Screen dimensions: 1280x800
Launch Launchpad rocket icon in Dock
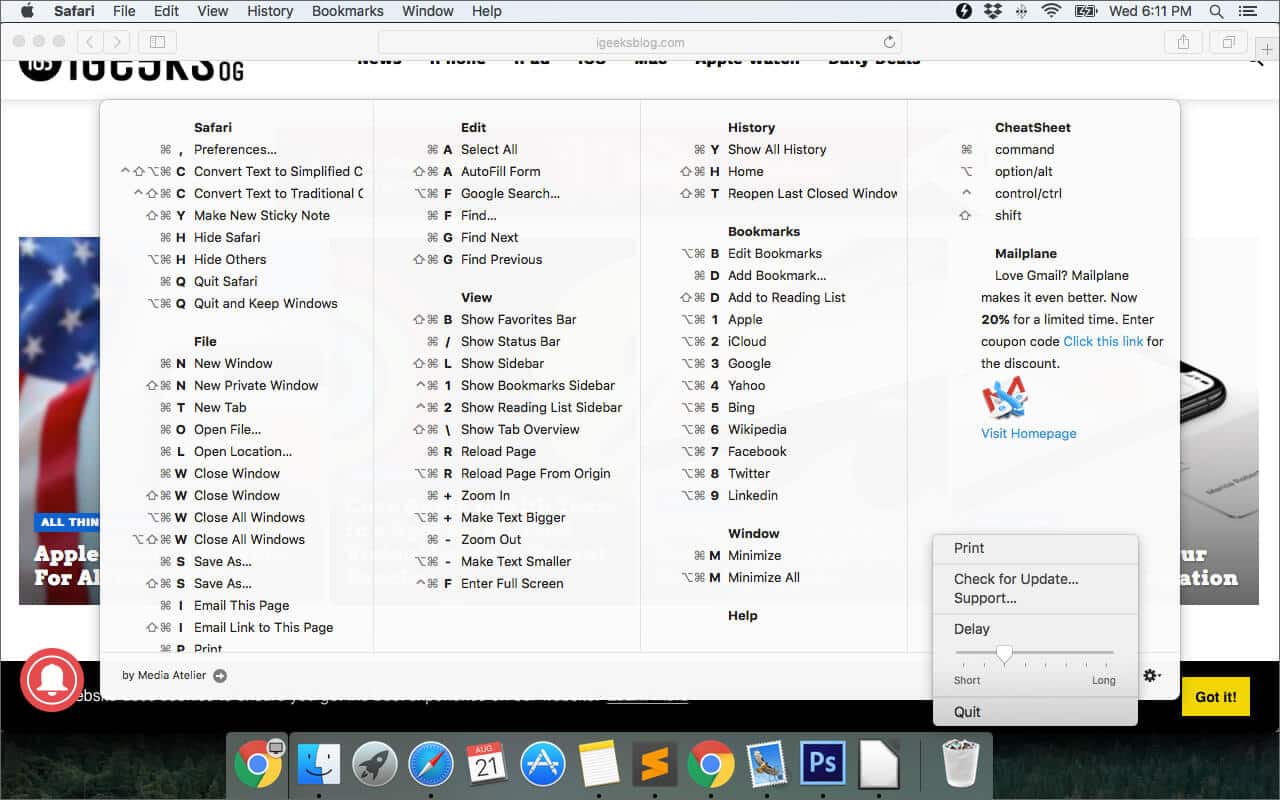[x=376, y=766]
